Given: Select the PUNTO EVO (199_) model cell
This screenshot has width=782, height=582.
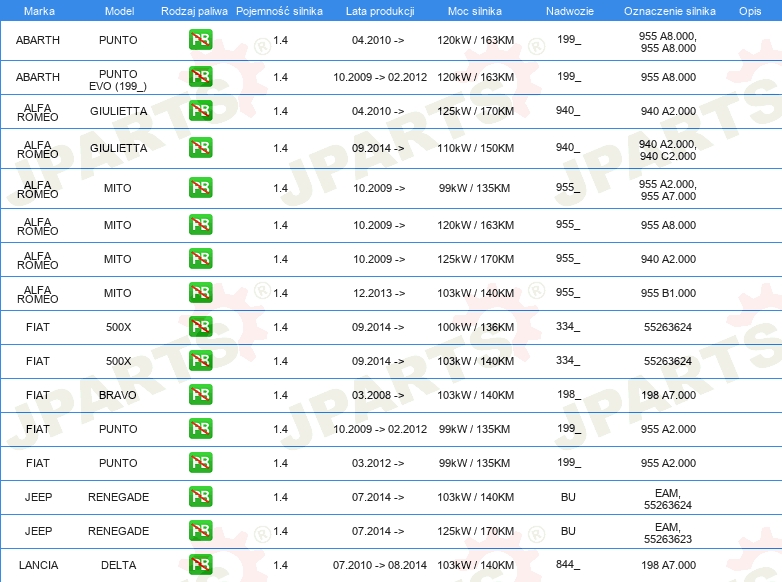Looking at the screenshot, I should 118,80.
